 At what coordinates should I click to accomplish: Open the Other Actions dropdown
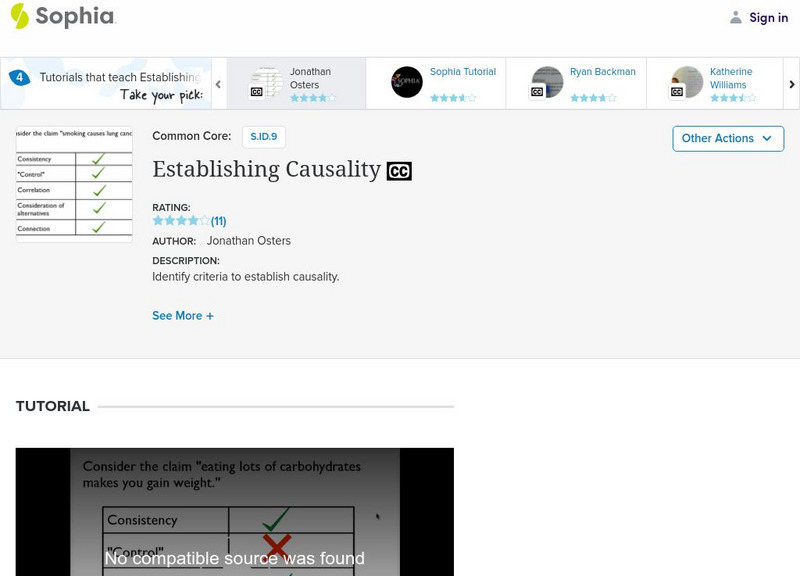pos(727,139)
